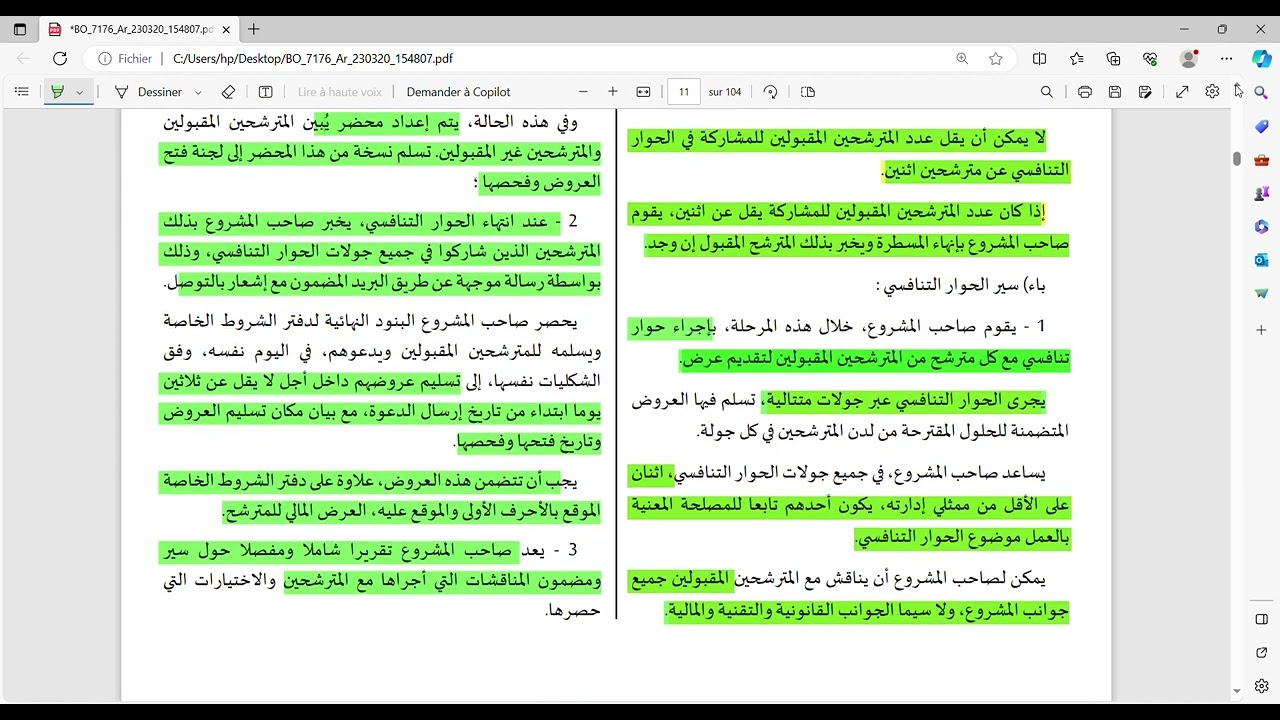This screenshot has width=1280, height=720.
Task: Open the Copilot button in browser toolbar
Action: coord(1262,59)
